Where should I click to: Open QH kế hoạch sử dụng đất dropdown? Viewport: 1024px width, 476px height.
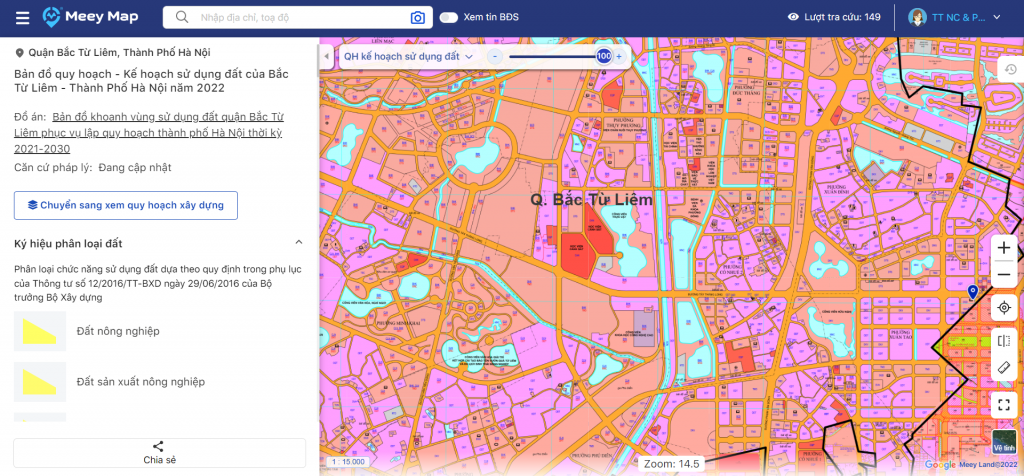point(408,57)
